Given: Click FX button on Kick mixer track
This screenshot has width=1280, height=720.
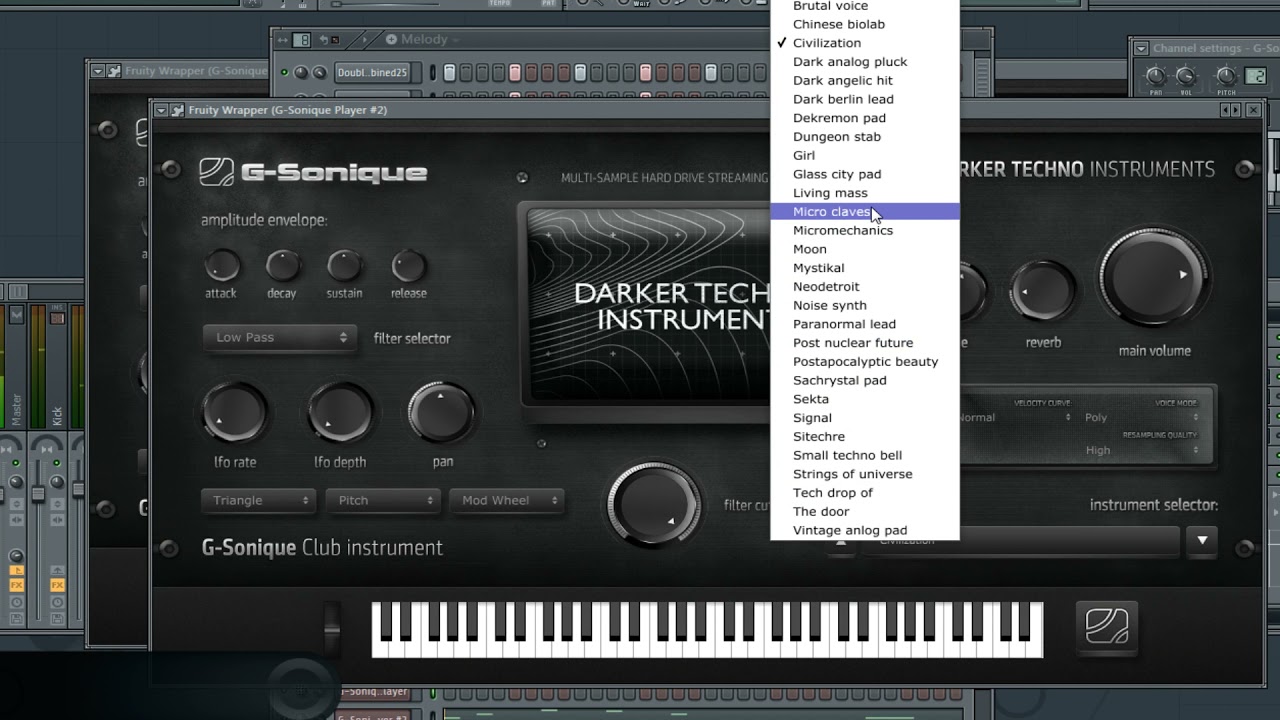Looking at the screenshot, I should (57, 585).
